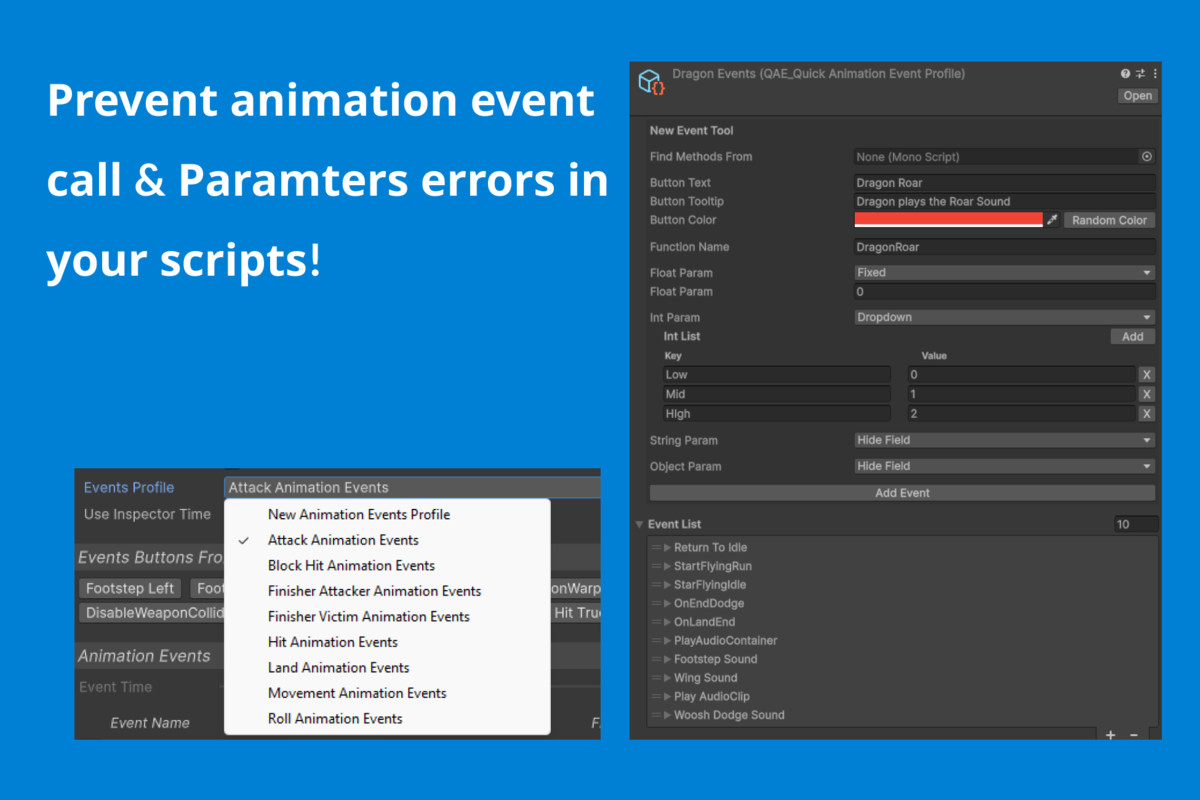Click the Function Name field containing DragonRoar

pyautogui.click(x=1002, y=246)
